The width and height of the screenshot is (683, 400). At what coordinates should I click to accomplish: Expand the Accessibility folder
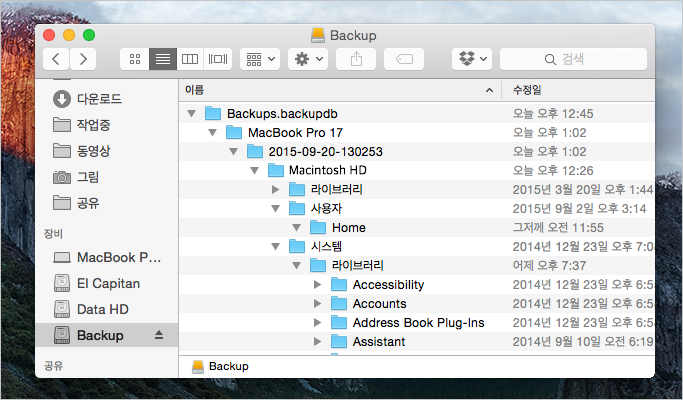tap(318, 285)
